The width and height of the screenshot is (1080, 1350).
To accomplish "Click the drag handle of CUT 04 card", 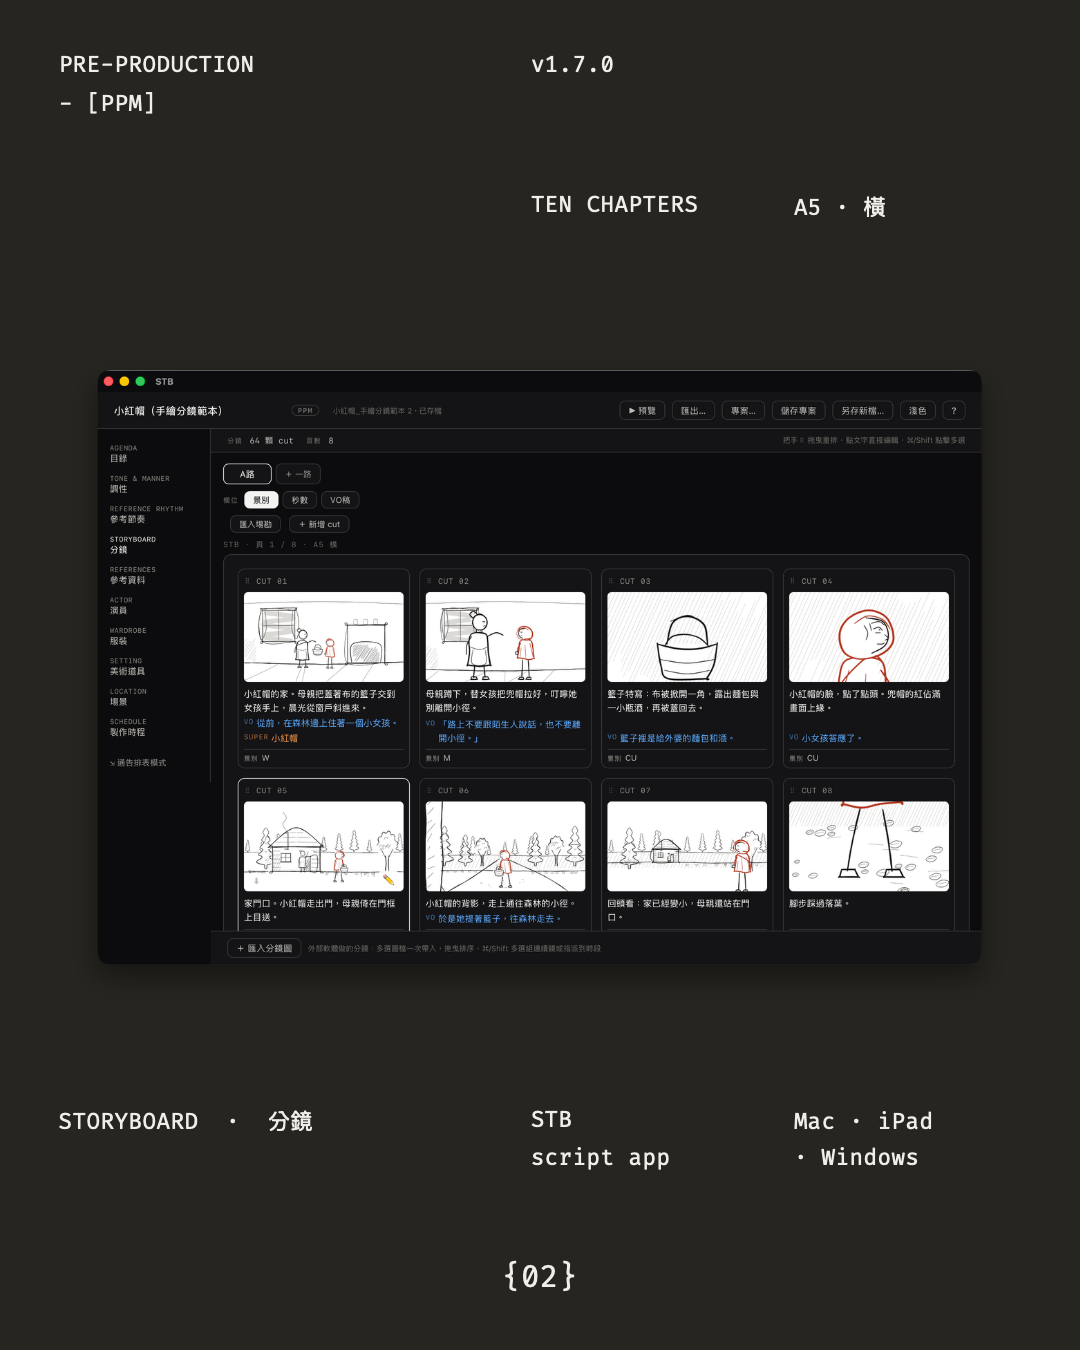I will [x=793, y=581].
